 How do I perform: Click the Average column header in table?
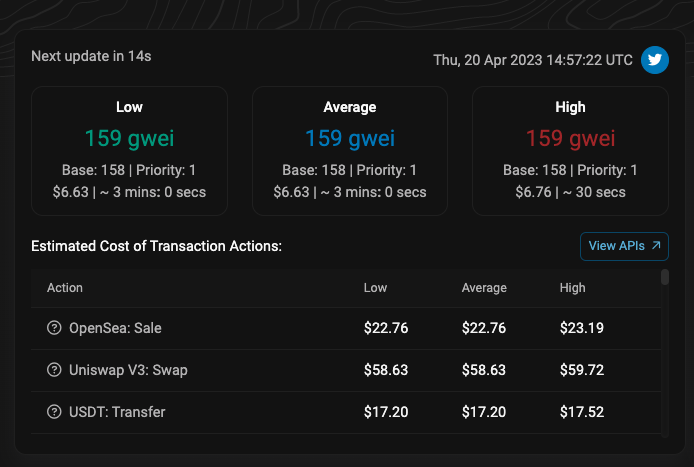(x=484, y=288)
